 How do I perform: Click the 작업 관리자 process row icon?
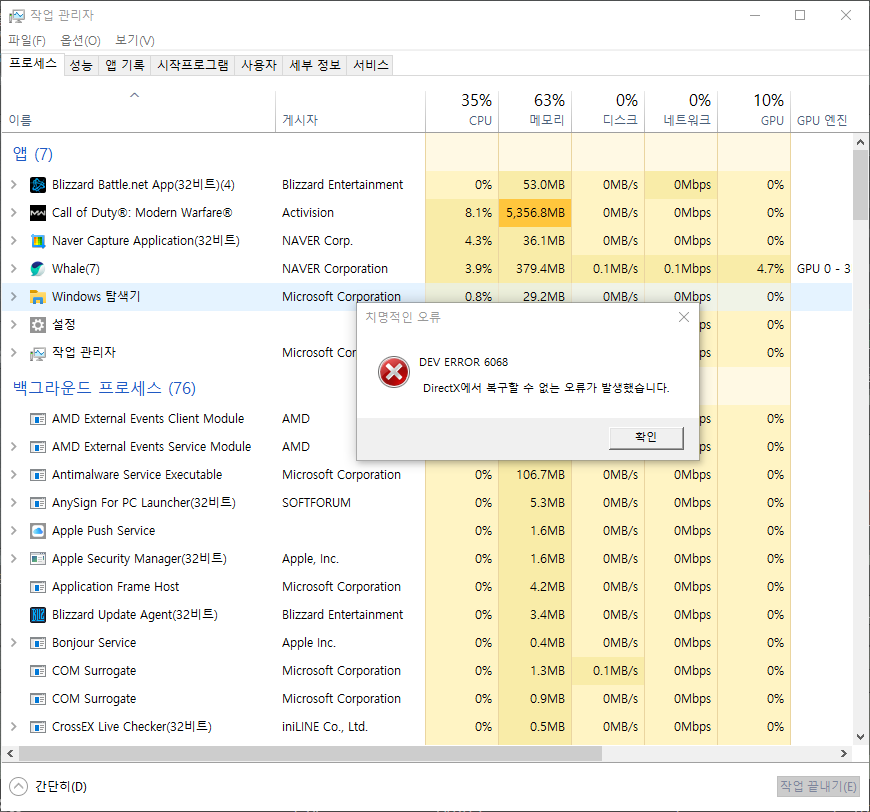click(x=38, y=353)
